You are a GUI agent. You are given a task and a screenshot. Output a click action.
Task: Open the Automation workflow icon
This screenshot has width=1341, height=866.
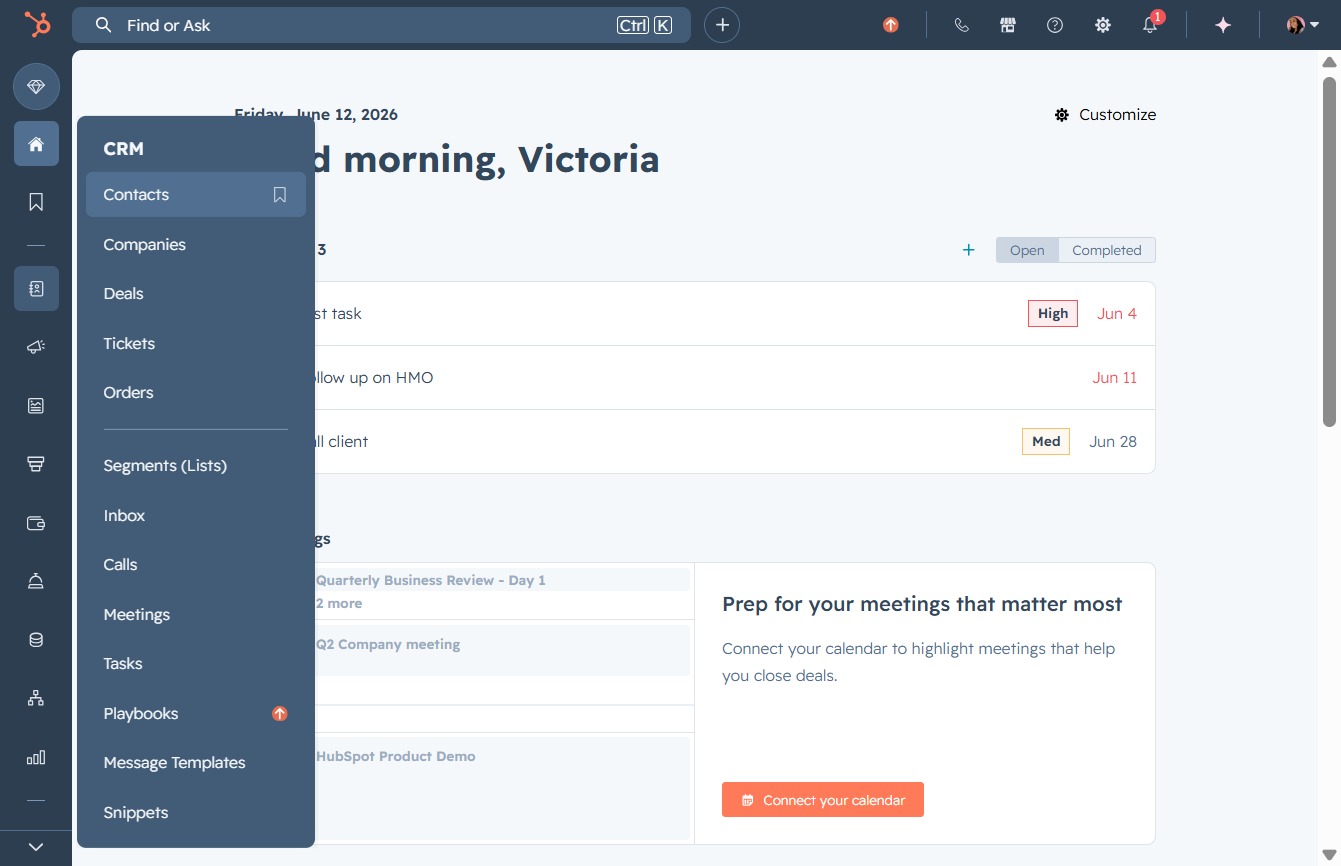click(x=36, y=698)
